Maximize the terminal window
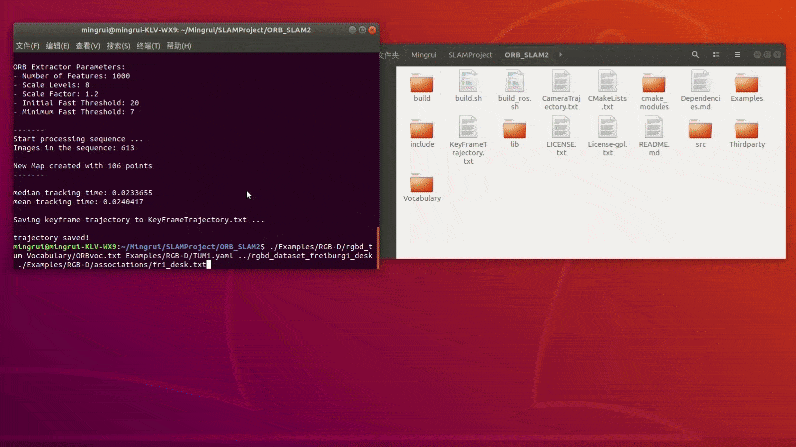 click(x=362, y=30)
